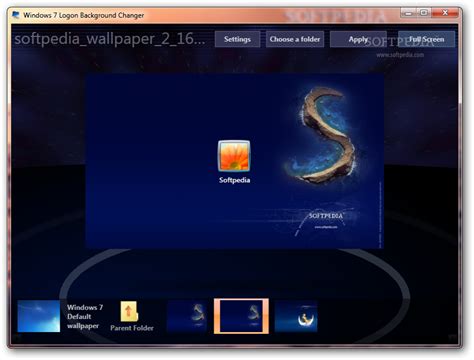Open the Settings button

click(x=237, y=39)
